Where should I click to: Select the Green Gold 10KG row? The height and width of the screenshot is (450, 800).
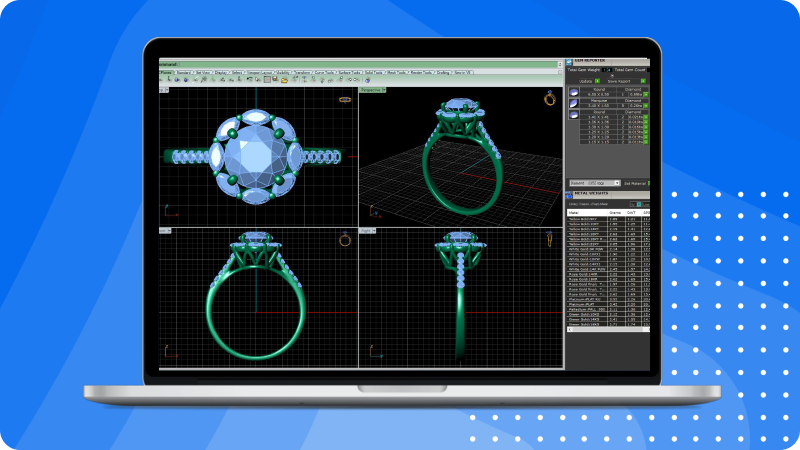608,315
